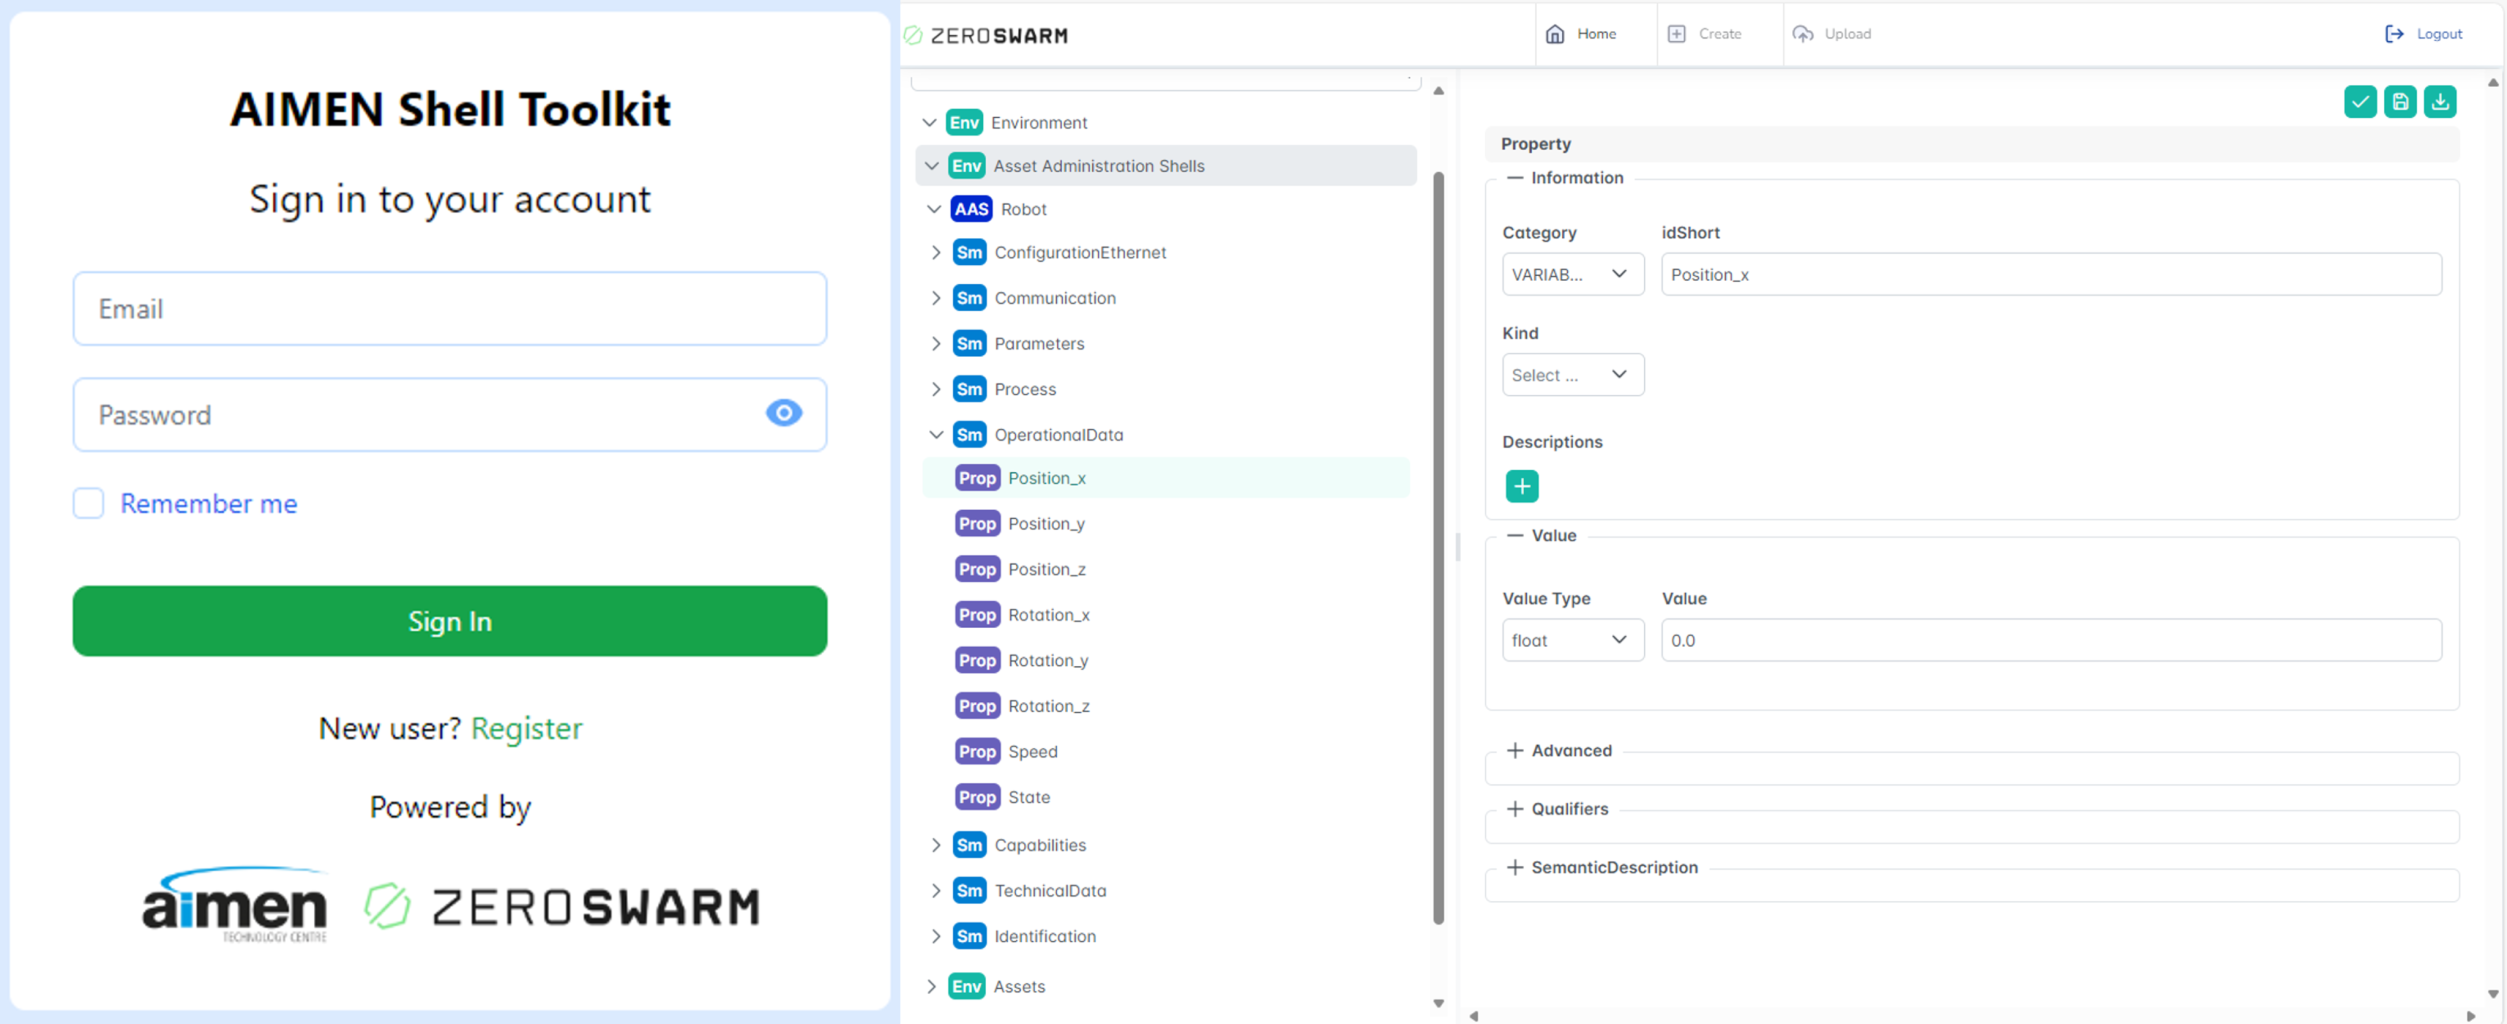The height and width of the screenshot is (1024, 2507).
Task: Click the Sm badge of TechnicalData
Action: click(x=969, y=890)
